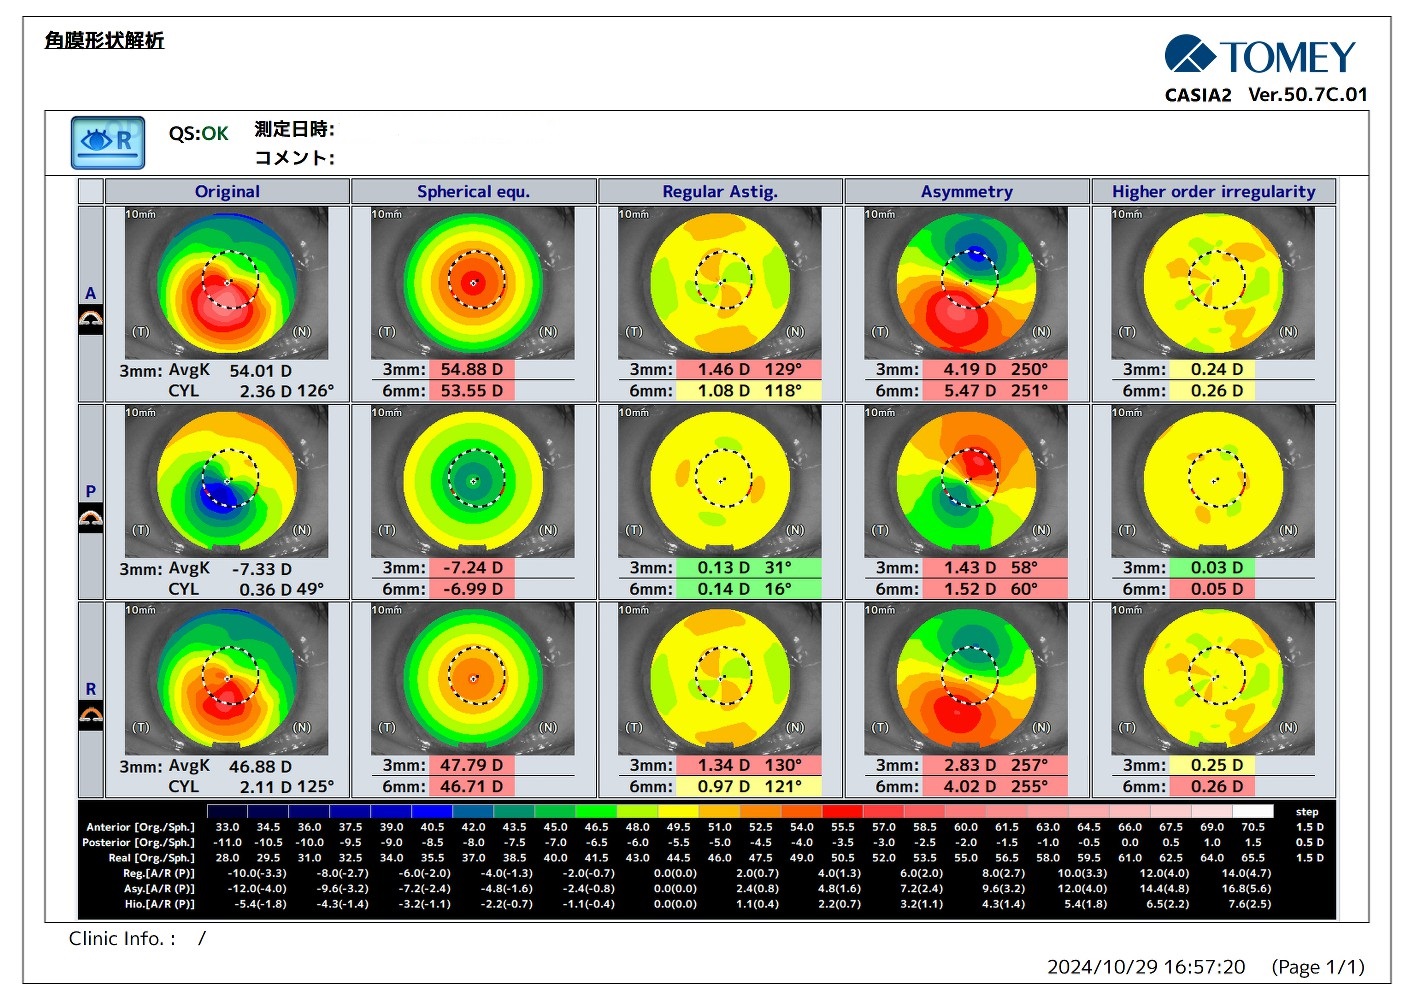Click the 5.47 D 251° asymmetry value
The width and height of the screenshot is (1414, 1000).
(996, 390)
